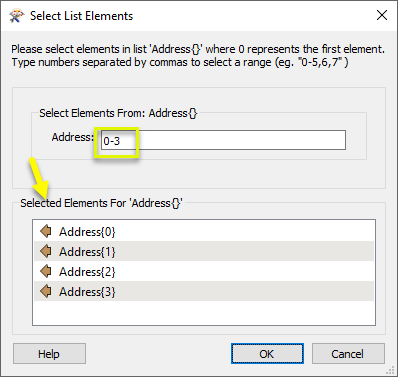
Task: Click the arrow icon beside Address{0}
Action: point(46,231)
